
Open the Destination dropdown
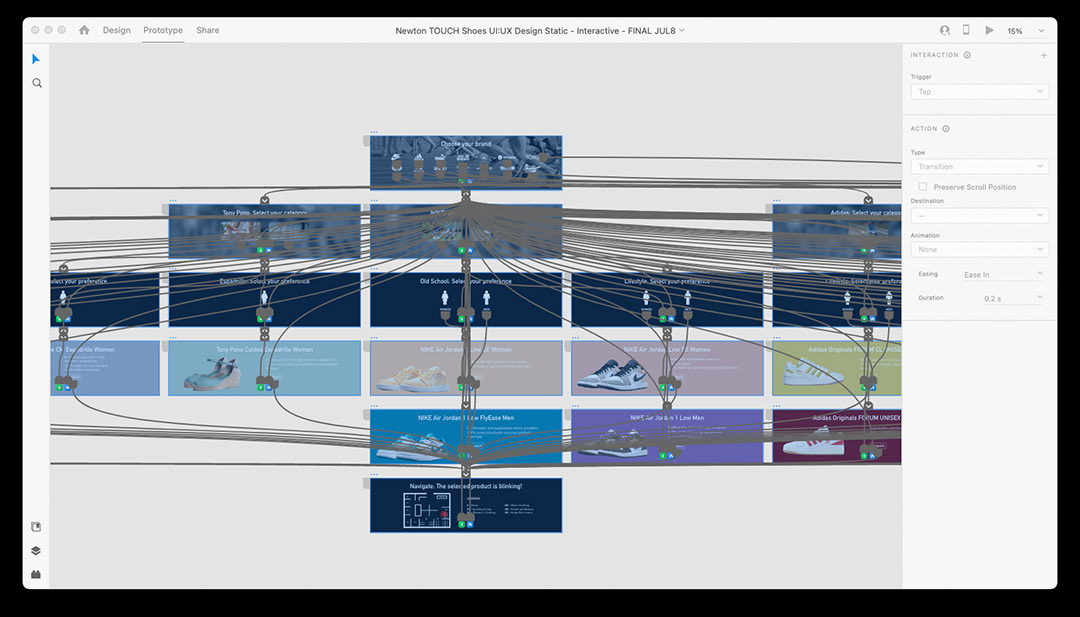click(x=979, y=216)
